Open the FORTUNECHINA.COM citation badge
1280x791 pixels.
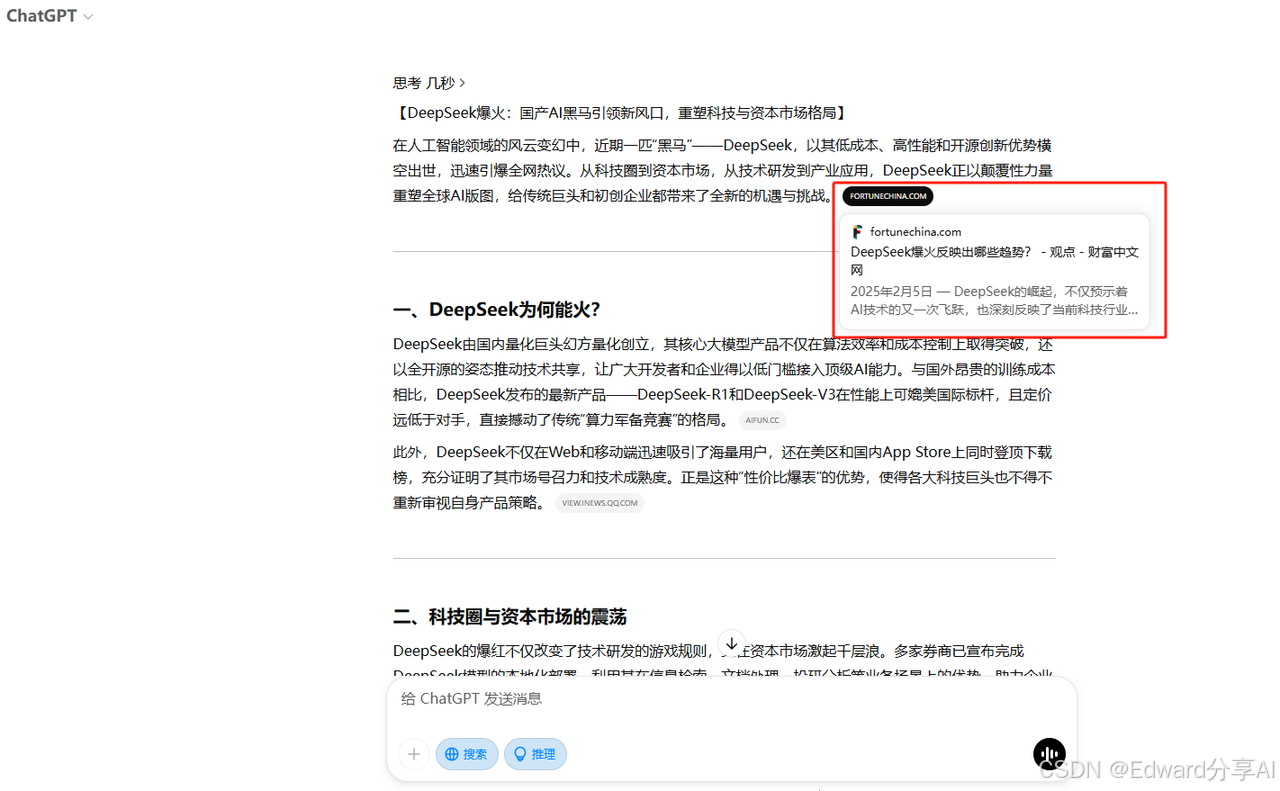(x=887, y=196)
